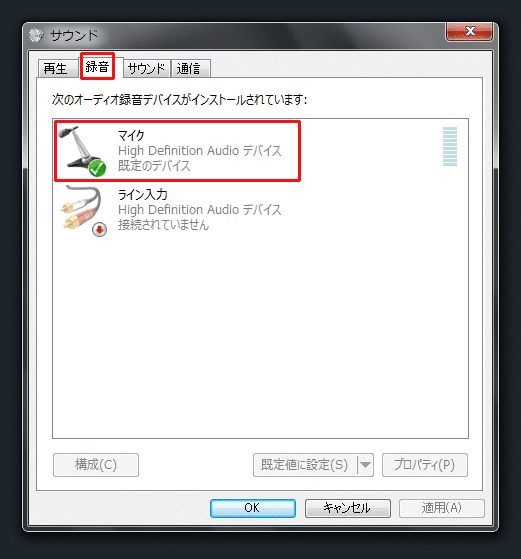Click the microphone volume level meter
The width and height of the screenshot is (521, 559).
click(450, 147)
